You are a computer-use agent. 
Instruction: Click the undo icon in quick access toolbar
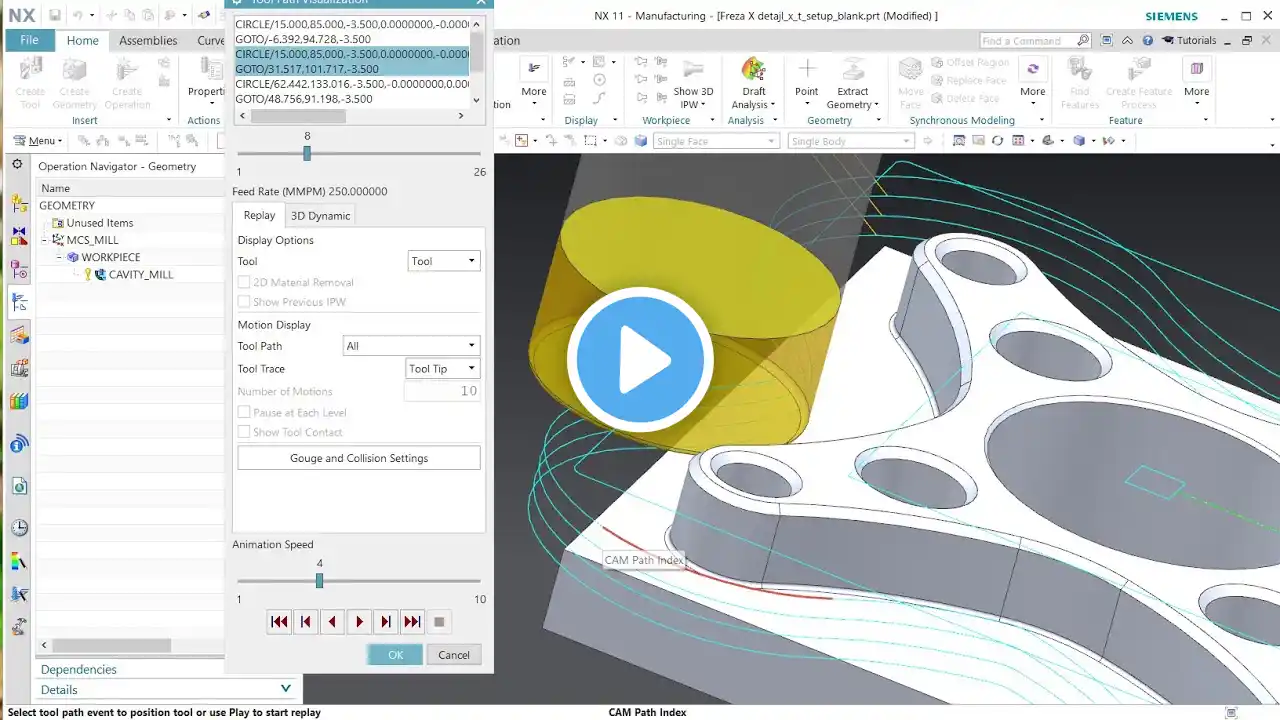pyautogui.click(x=78, y=16)
